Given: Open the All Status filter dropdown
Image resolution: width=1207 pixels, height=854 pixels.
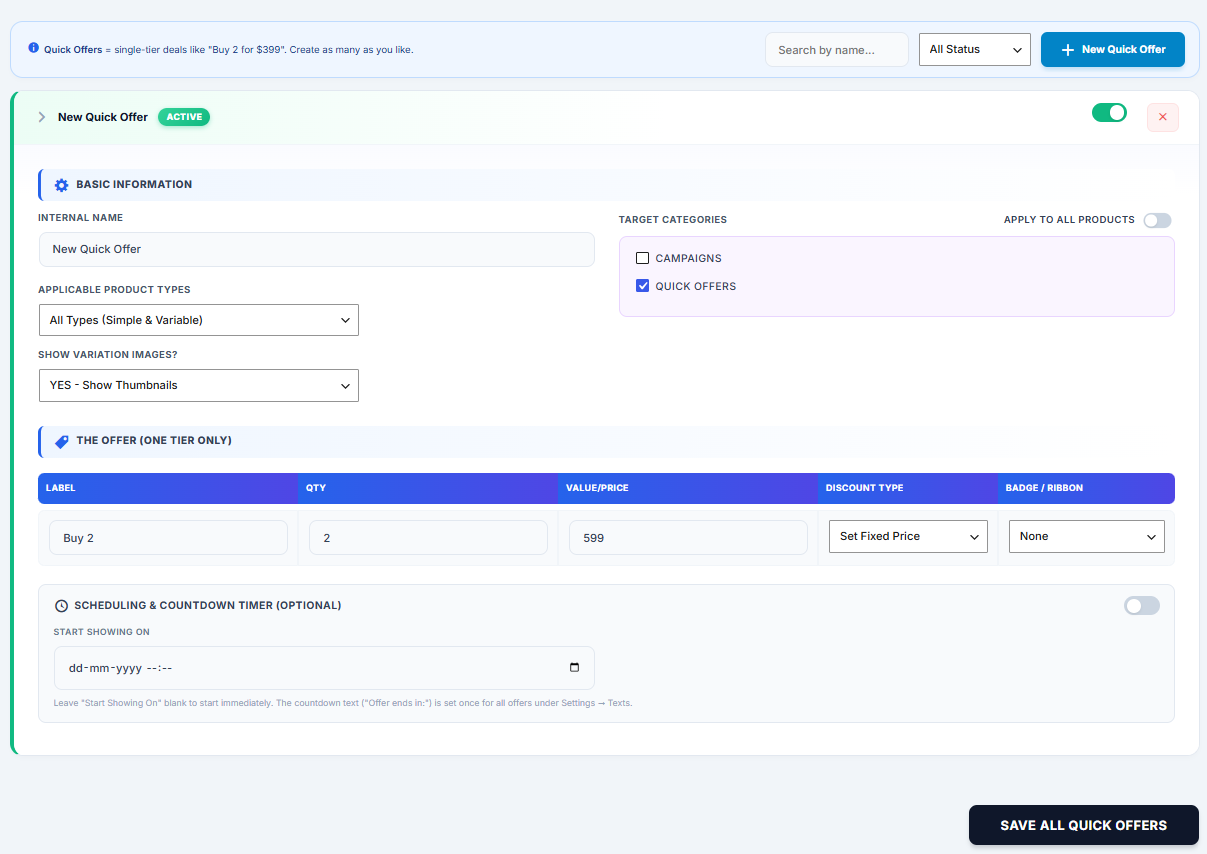Looking at the screenshot, I should pyautogui.click(x=975, y=50).
